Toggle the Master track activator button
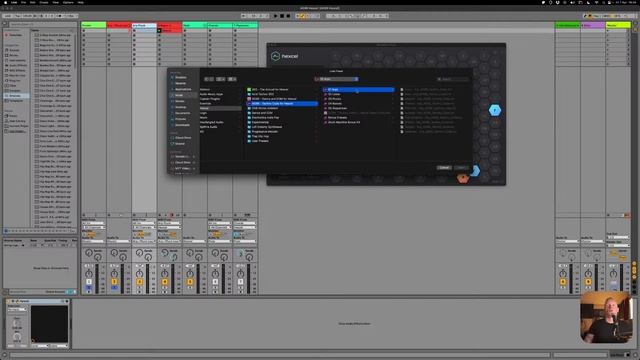This screenshot has height=360, width=640. [x=613, y=282]
